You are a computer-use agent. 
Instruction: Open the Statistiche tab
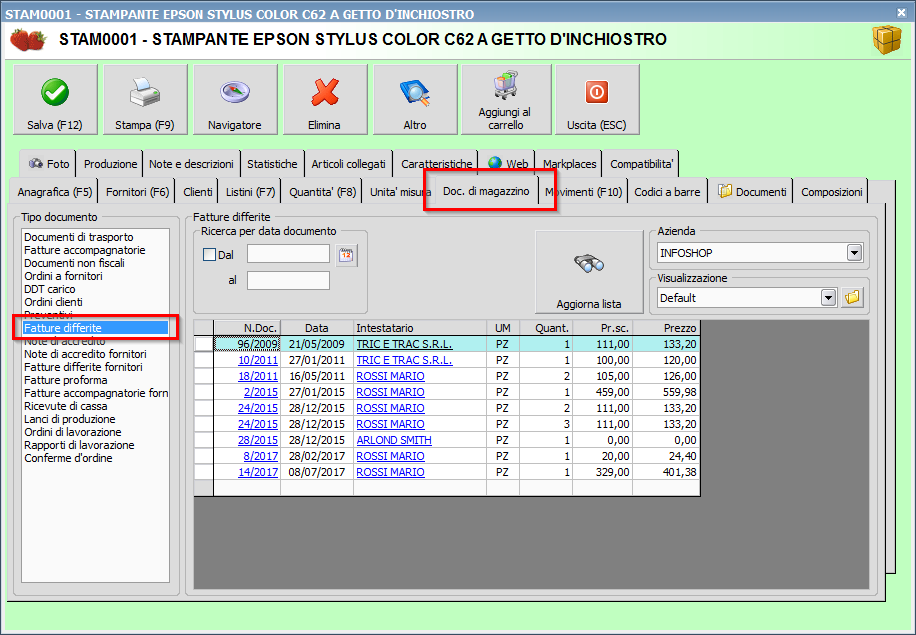(272, 164)
